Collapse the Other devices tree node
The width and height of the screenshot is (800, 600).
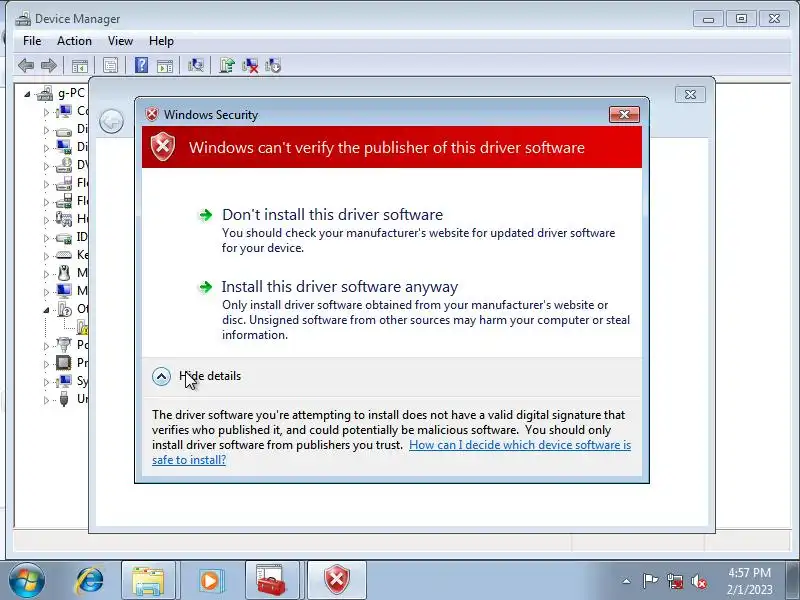[46, 310]
